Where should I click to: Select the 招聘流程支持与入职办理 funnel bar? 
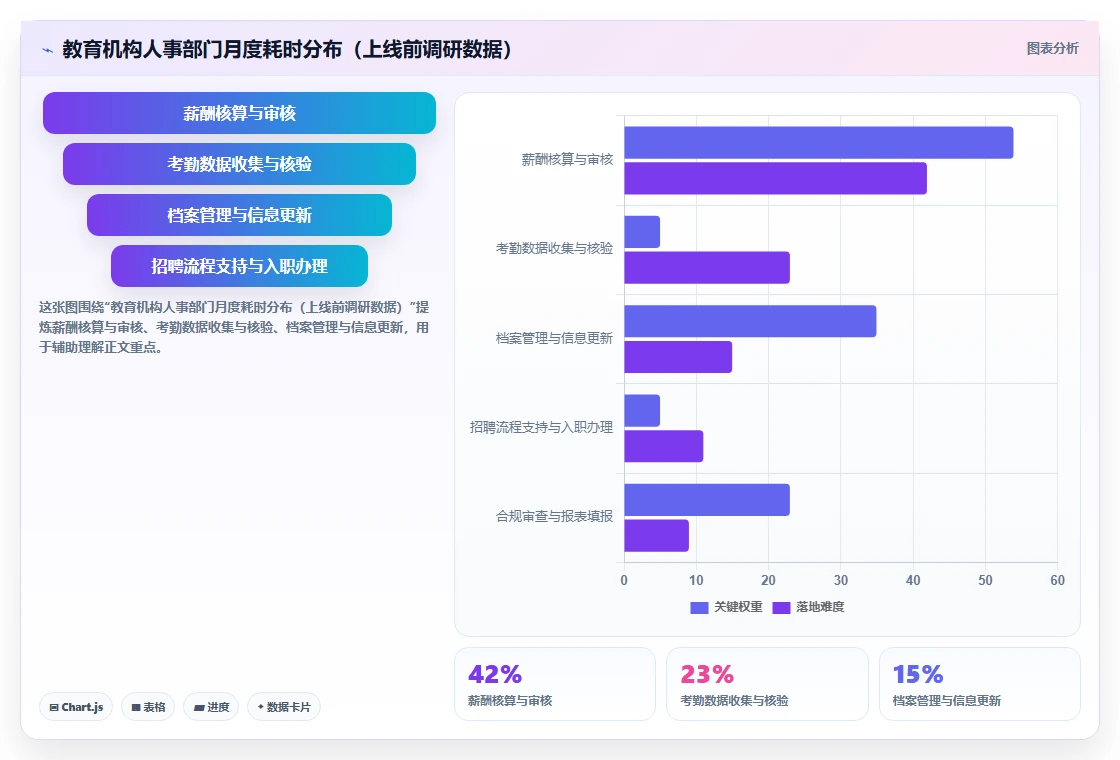click(x=239, y=266)
